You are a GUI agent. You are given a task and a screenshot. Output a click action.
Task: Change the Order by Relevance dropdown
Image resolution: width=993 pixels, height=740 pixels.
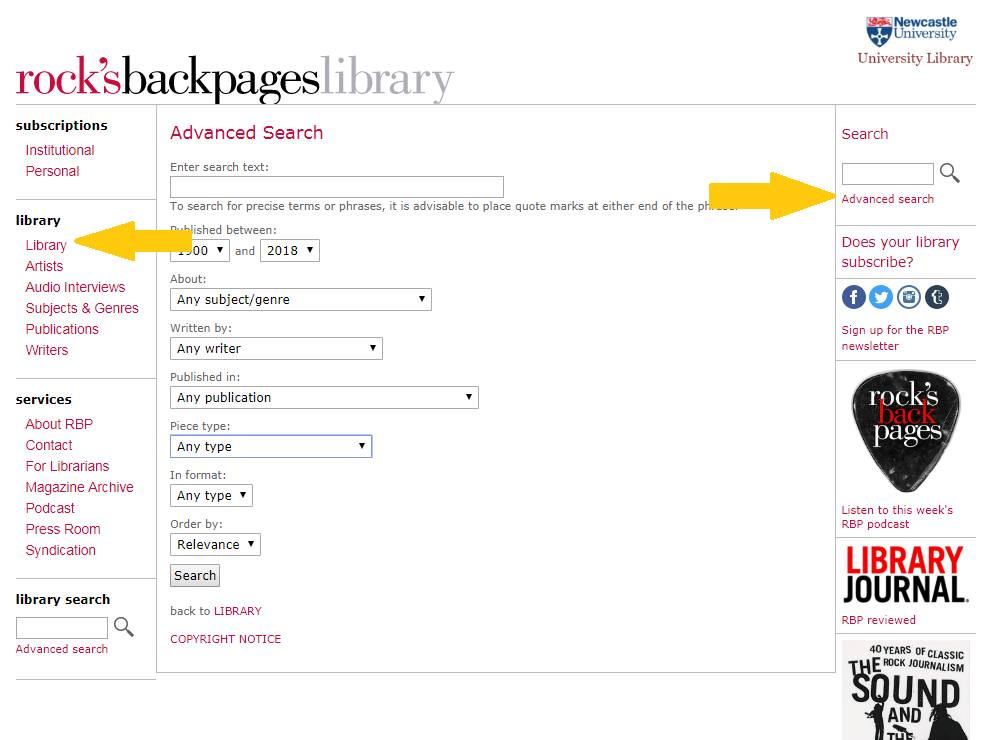(215, 544)
